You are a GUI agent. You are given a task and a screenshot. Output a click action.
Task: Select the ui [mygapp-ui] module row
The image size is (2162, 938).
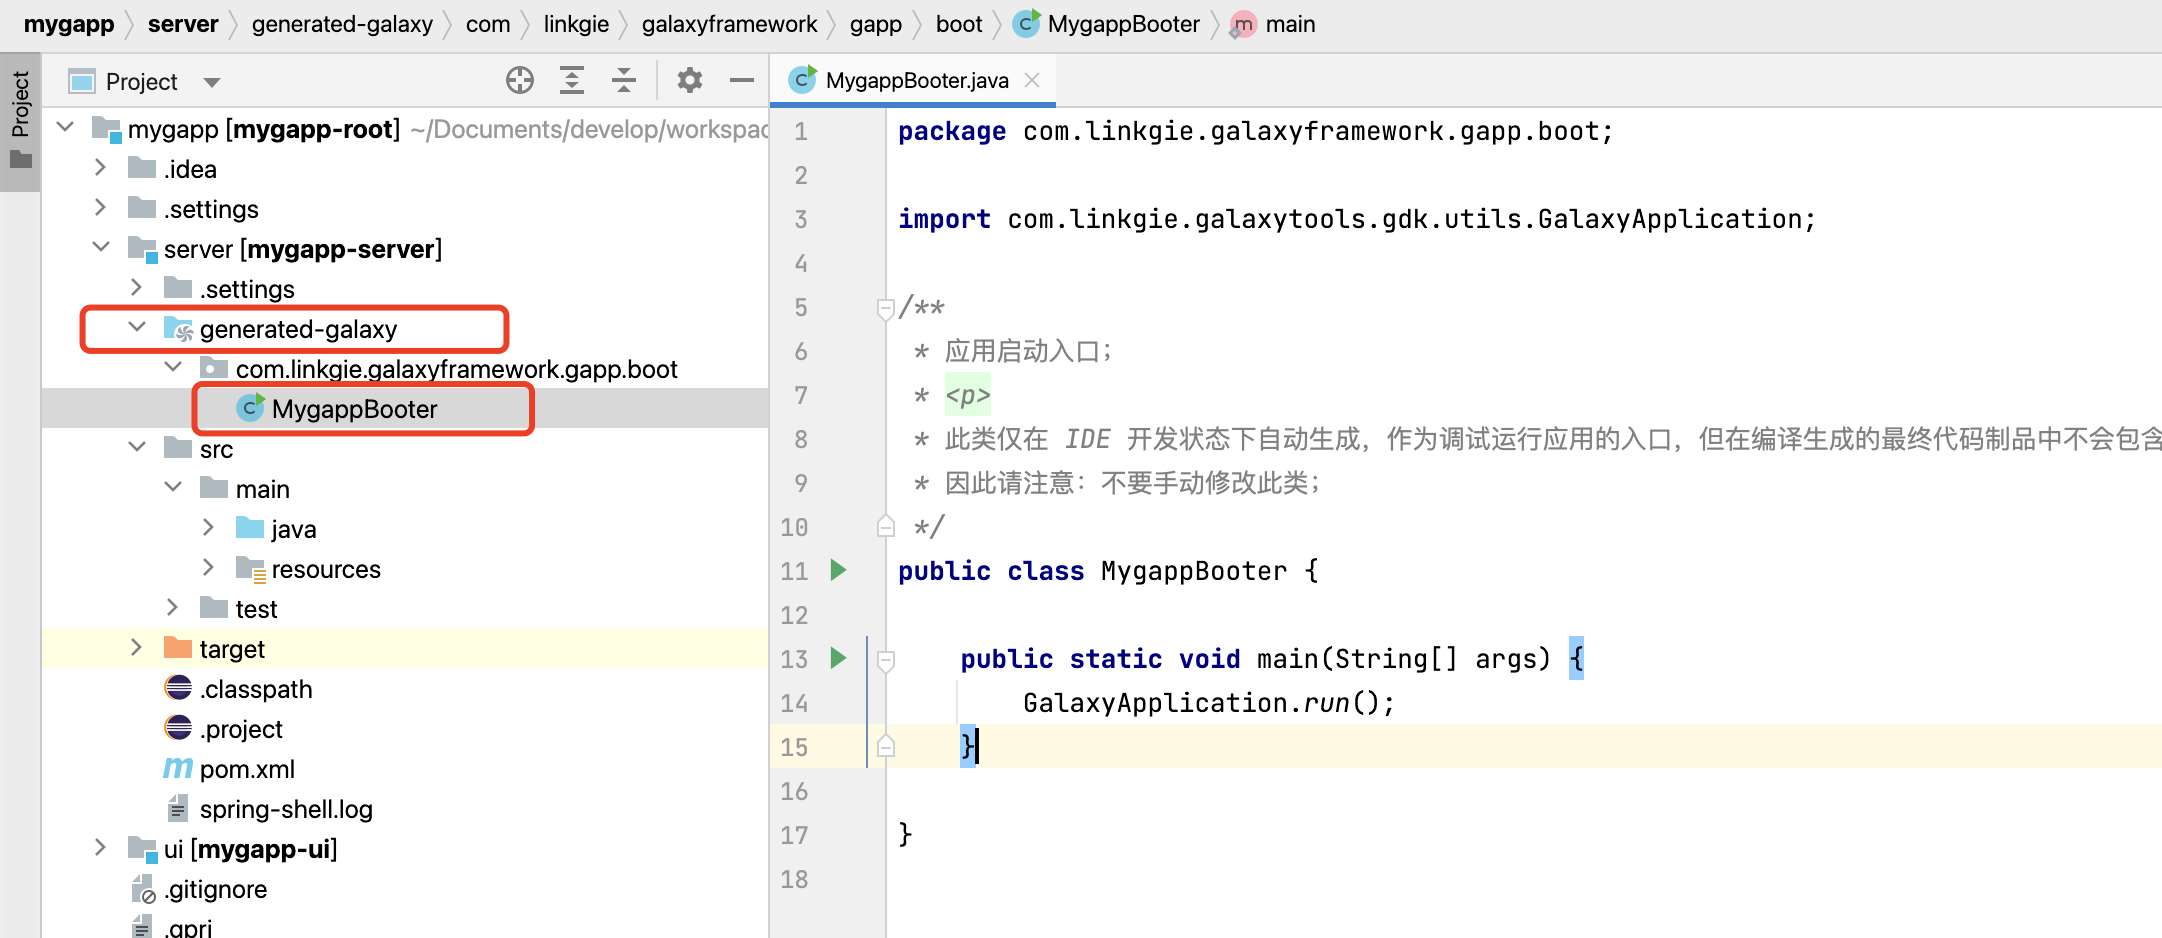pyautogui.click(x=405, y=849)
